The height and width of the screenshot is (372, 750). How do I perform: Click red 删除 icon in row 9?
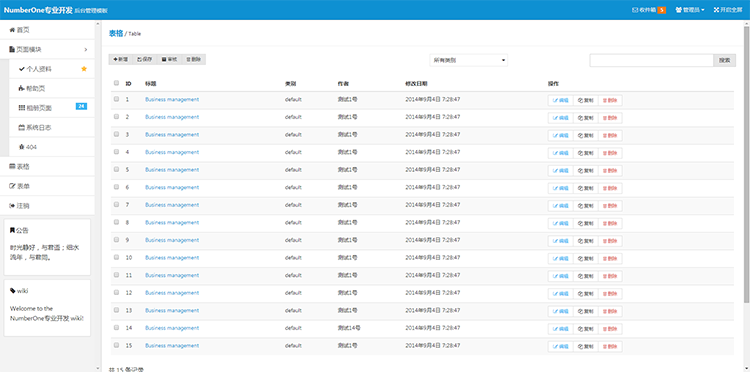click(x=605, y=241)
